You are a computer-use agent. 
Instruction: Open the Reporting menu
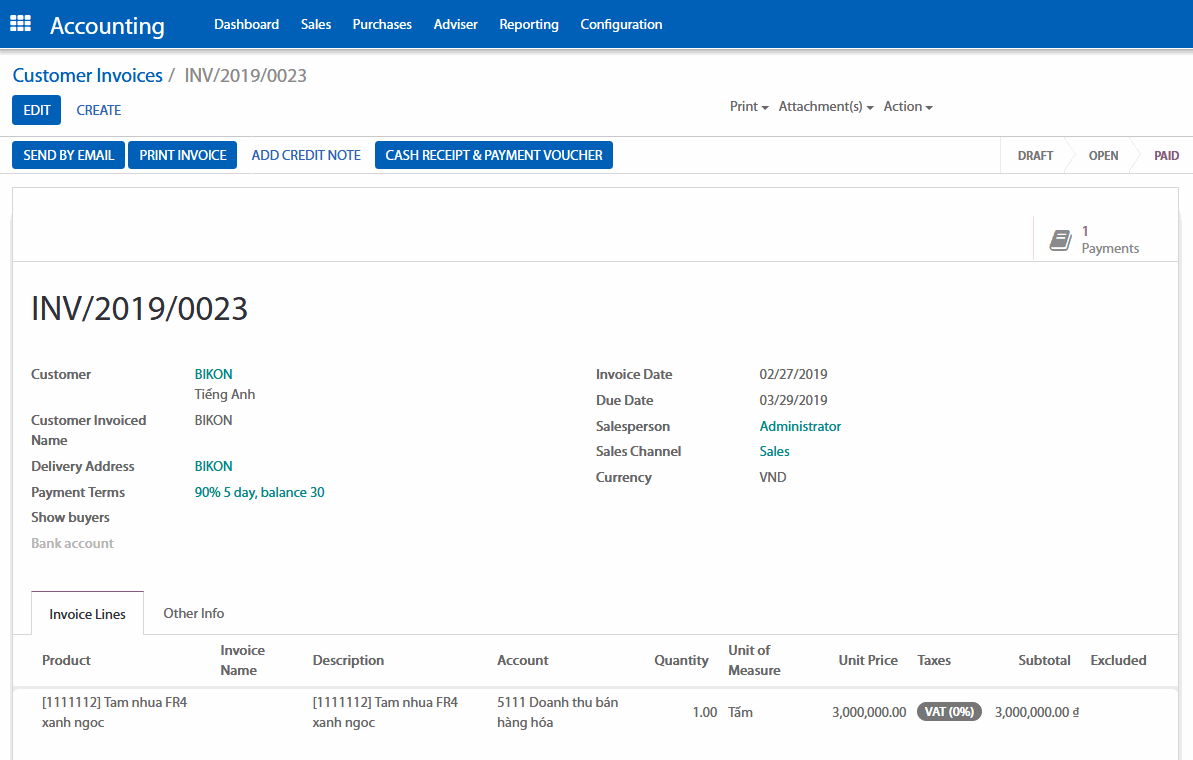[x=528, y=24]
